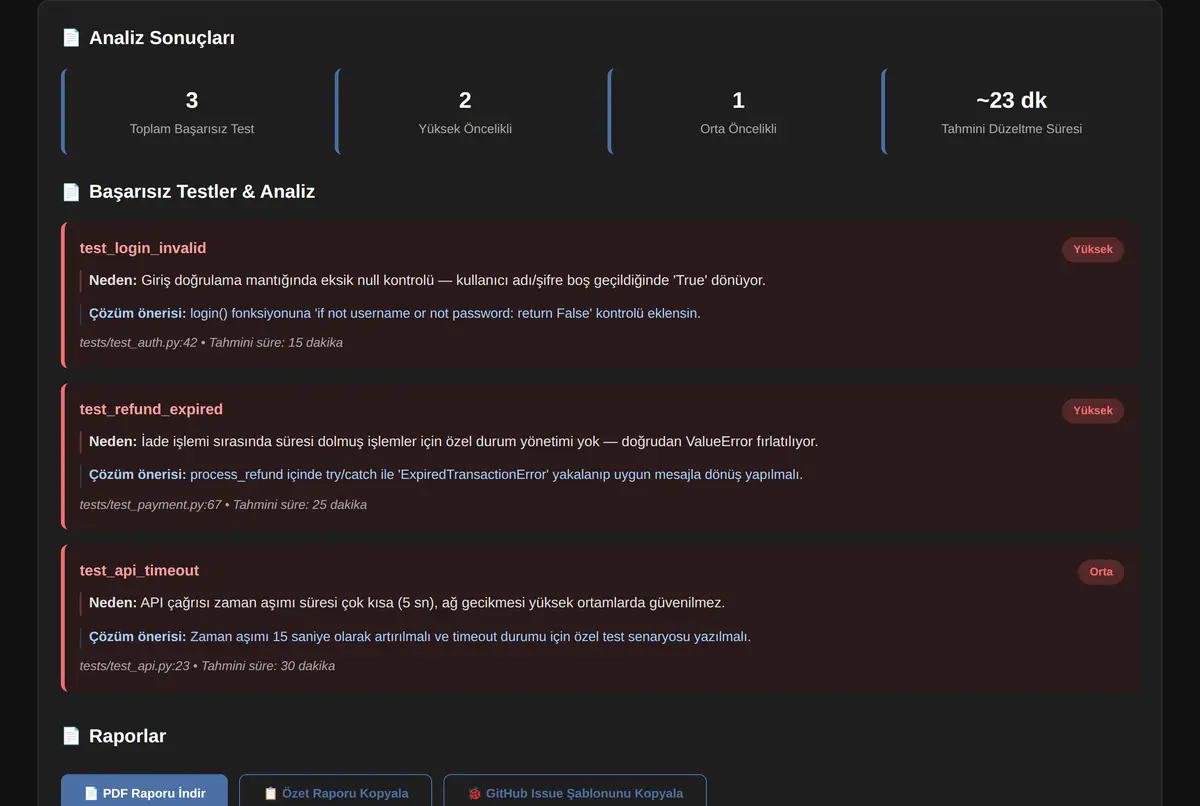
Task: Click document icon beside Analiz Sonuçları
Action: tap(71, 38)
